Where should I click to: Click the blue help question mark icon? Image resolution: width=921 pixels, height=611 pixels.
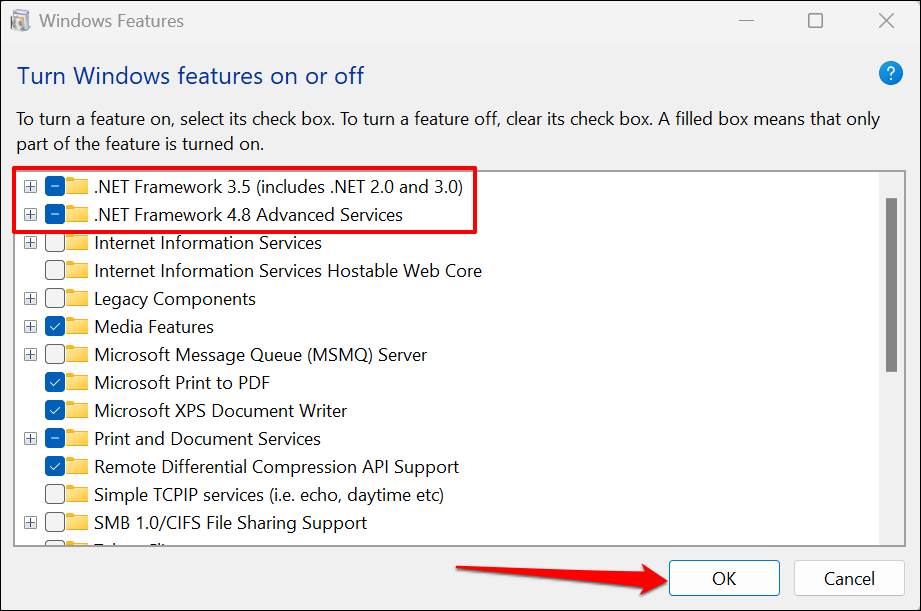[x=890, y=73]
